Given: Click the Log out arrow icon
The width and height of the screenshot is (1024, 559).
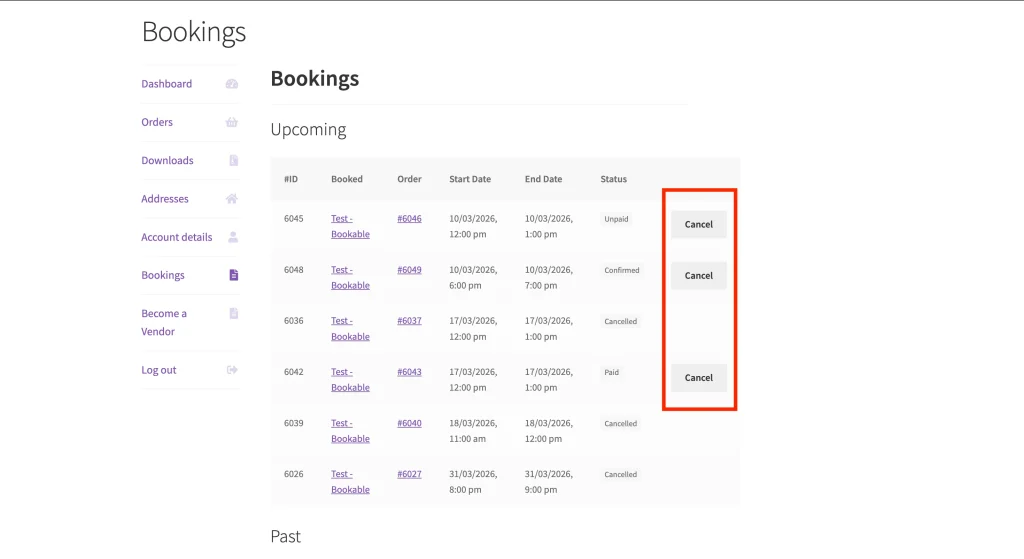Looking at the screenshot, I should tap(232, 370).
